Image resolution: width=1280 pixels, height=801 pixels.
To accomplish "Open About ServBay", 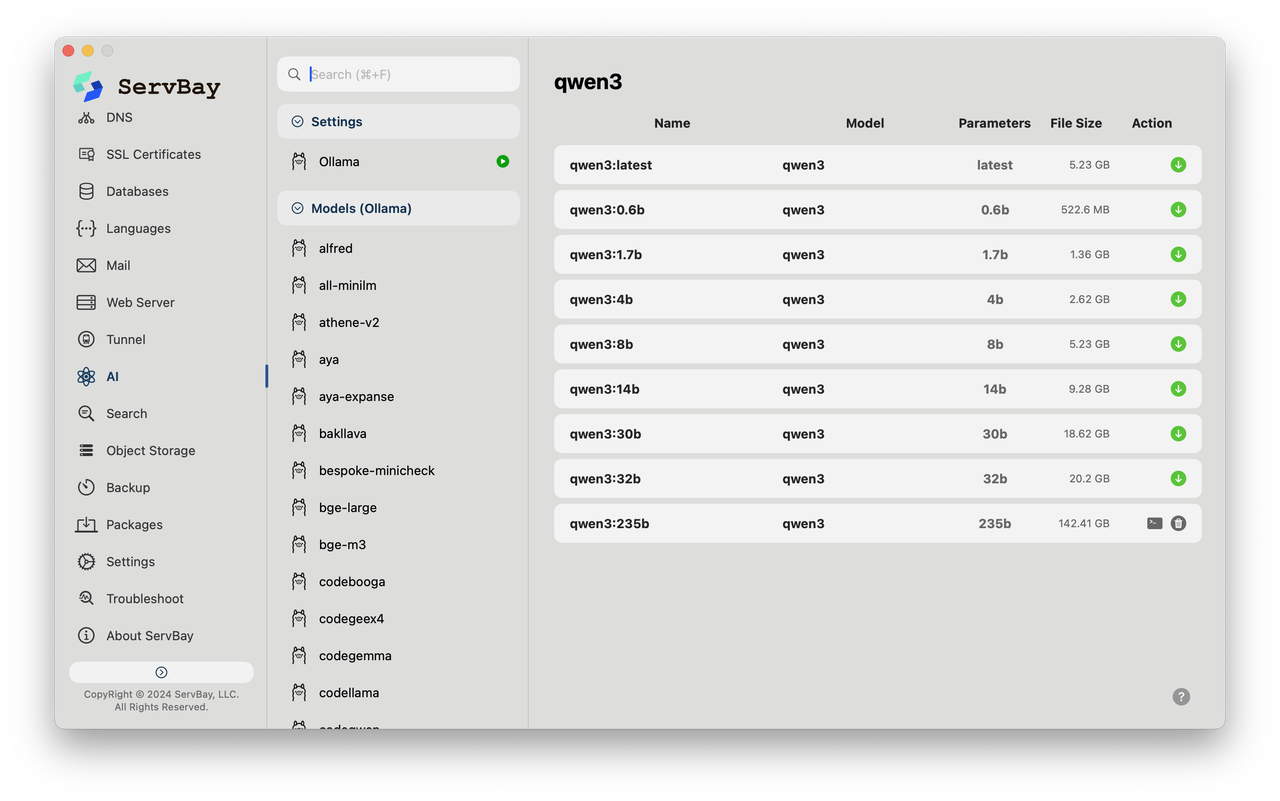I will (150, 635).
